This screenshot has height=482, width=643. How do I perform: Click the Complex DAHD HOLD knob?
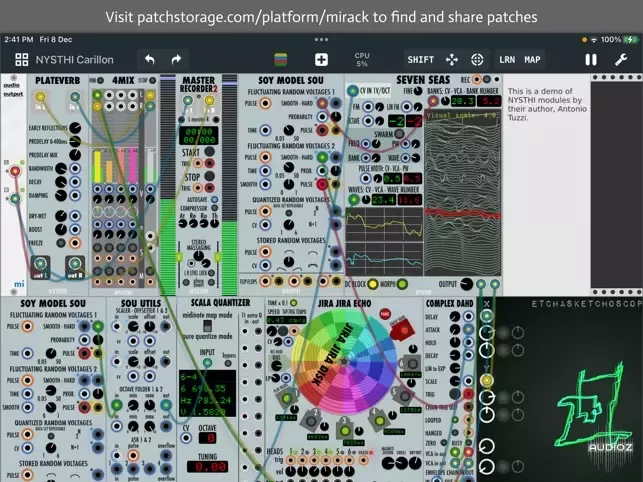455,343
